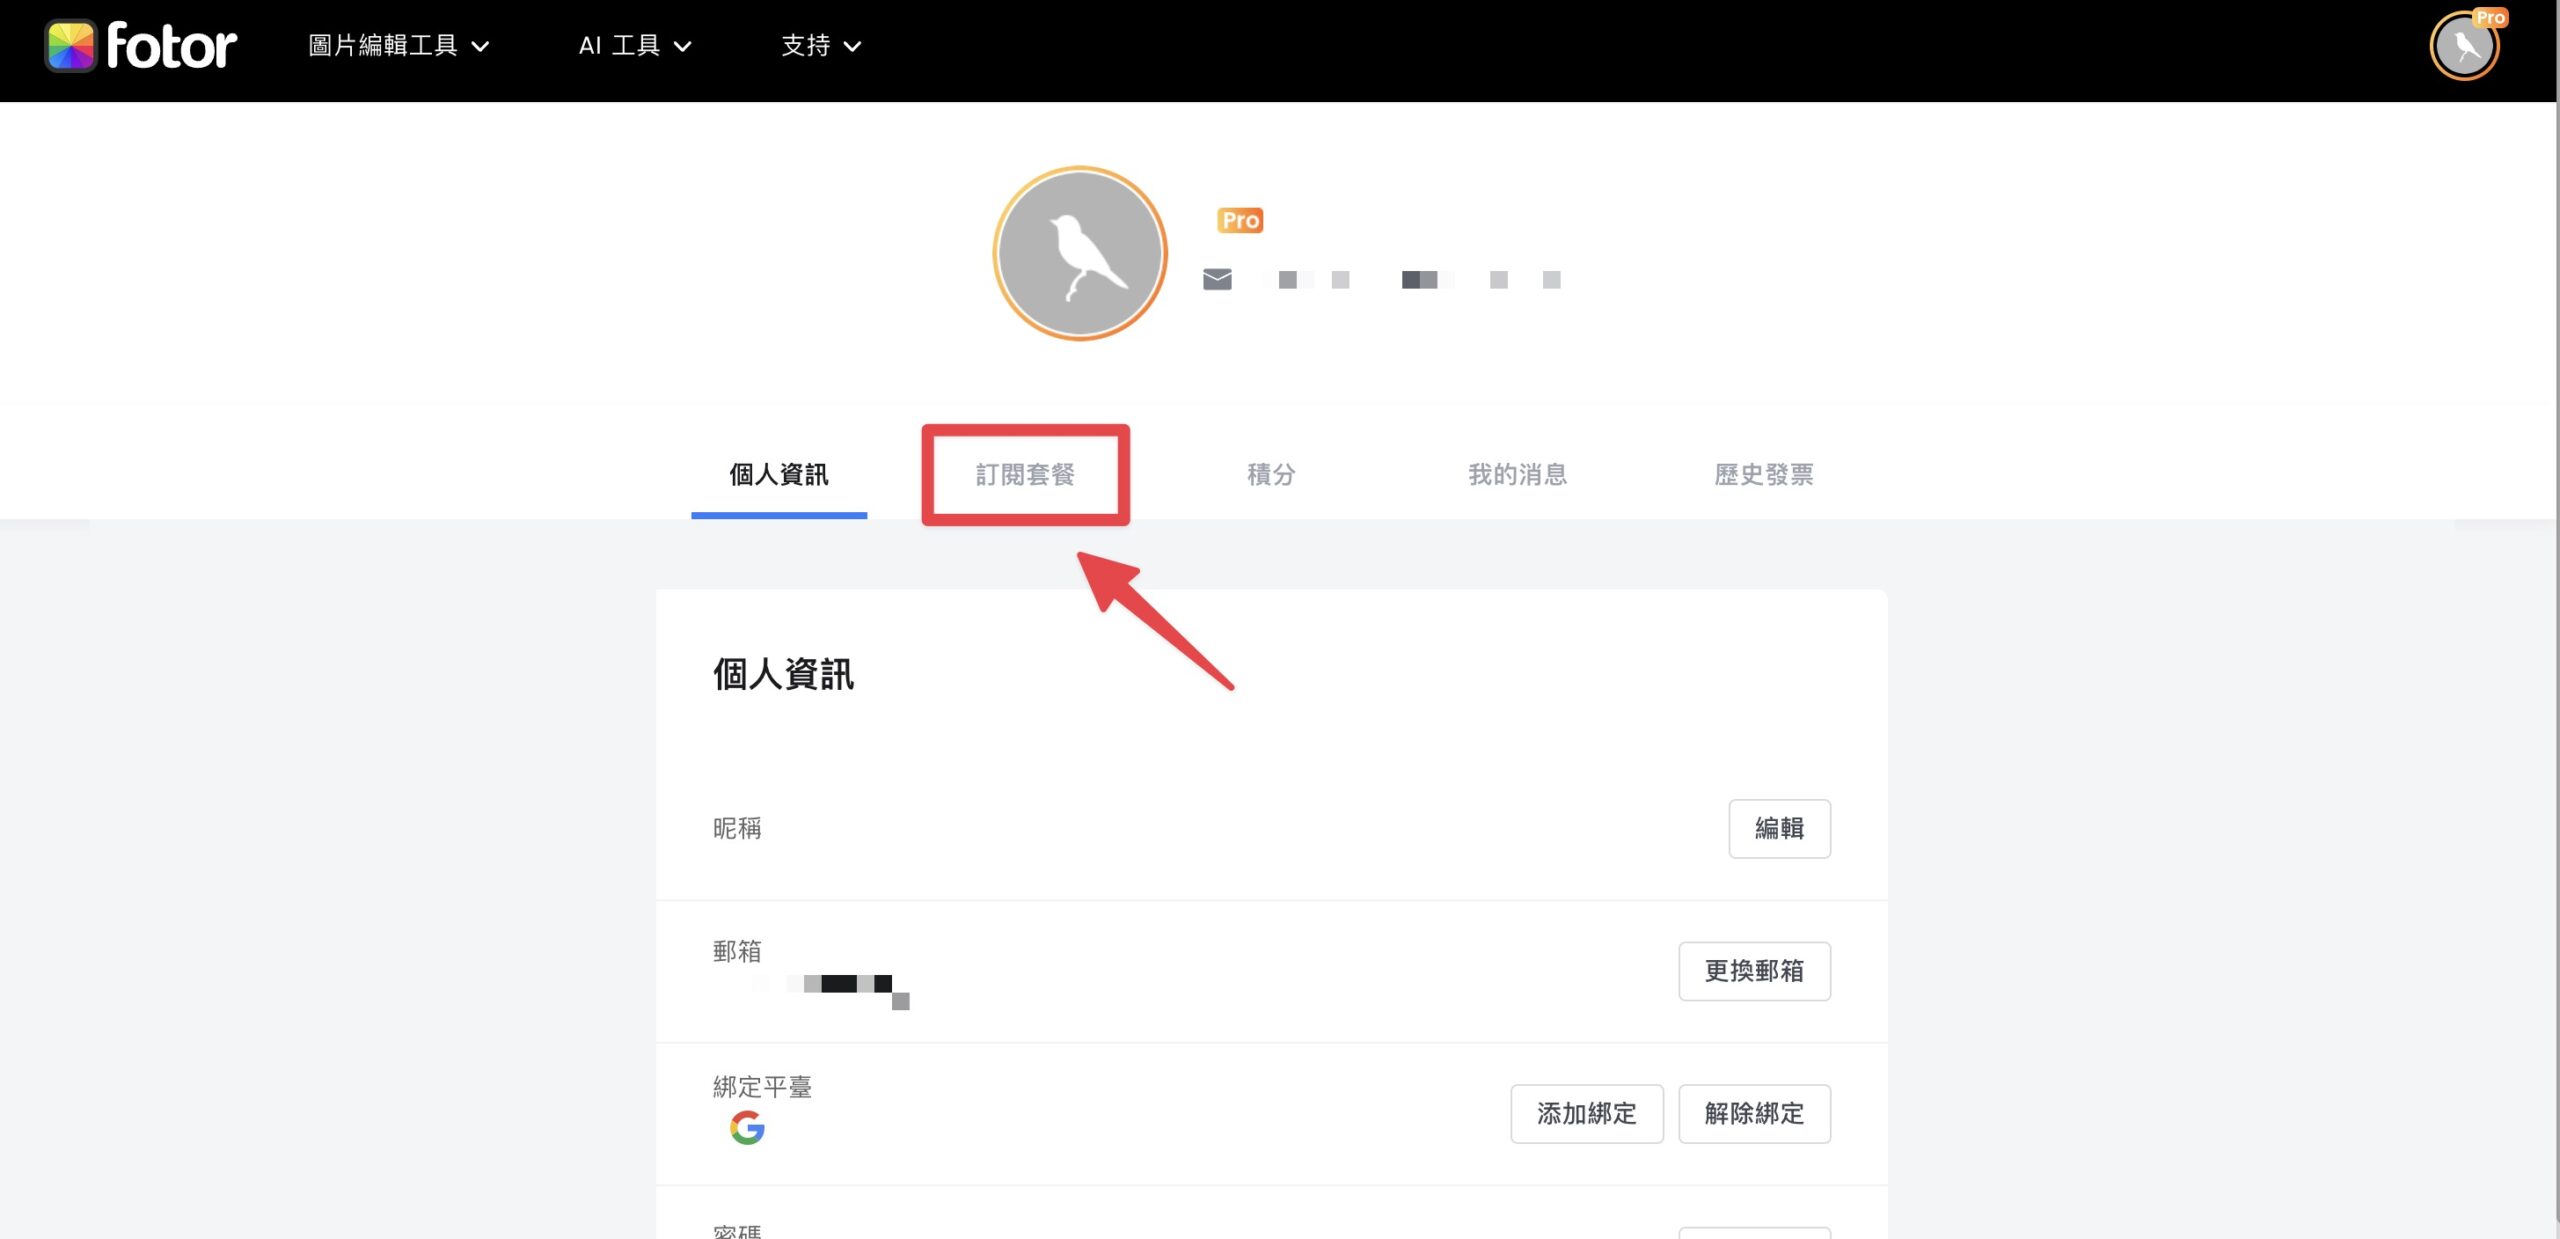Click the 編輯 nickname button
The width and height of the screenshot is (2560, 1239).
[x=1779, y=828]
